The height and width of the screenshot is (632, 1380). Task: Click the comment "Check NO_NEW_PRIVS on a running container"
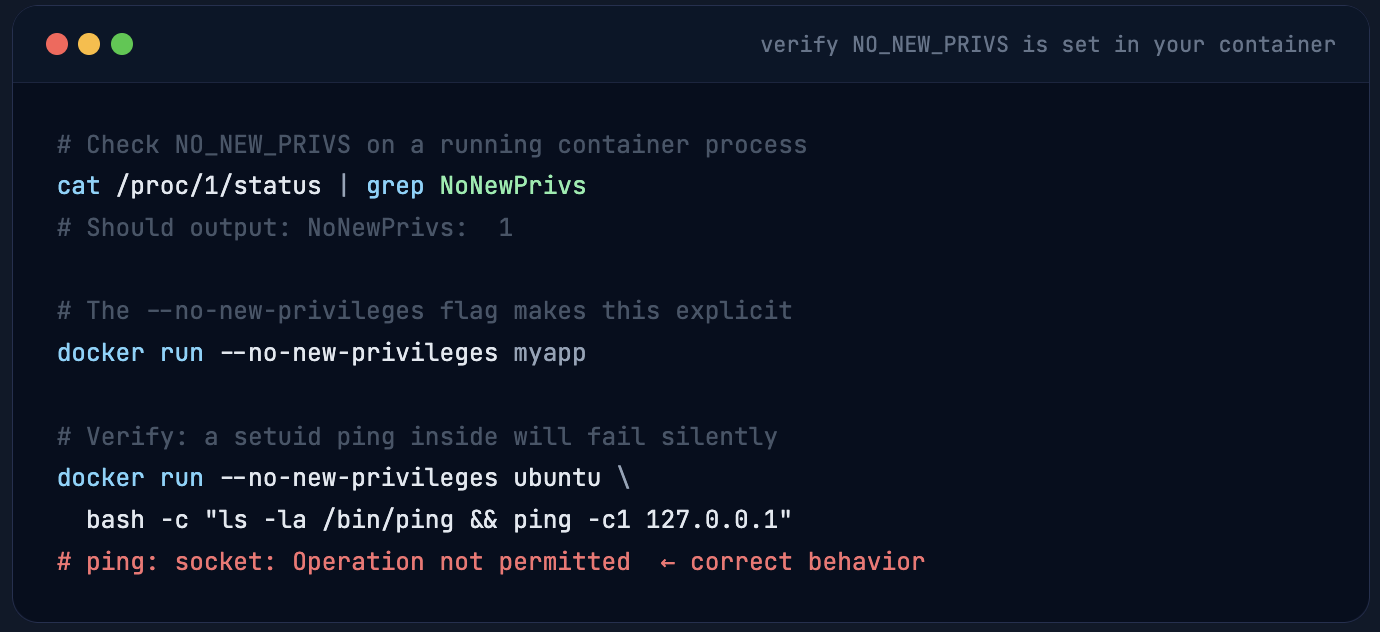[431, 145]
